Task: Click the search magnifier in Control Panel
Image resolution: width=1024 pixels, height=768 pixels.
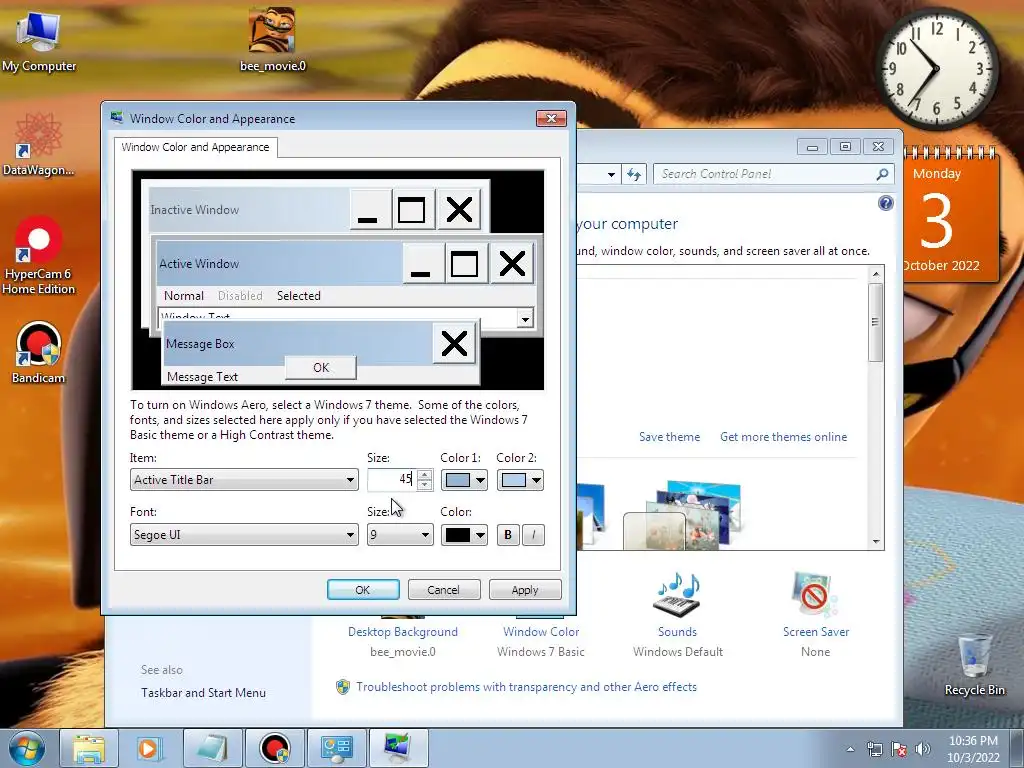Action: pyautogui.click(x=882, y=174)
